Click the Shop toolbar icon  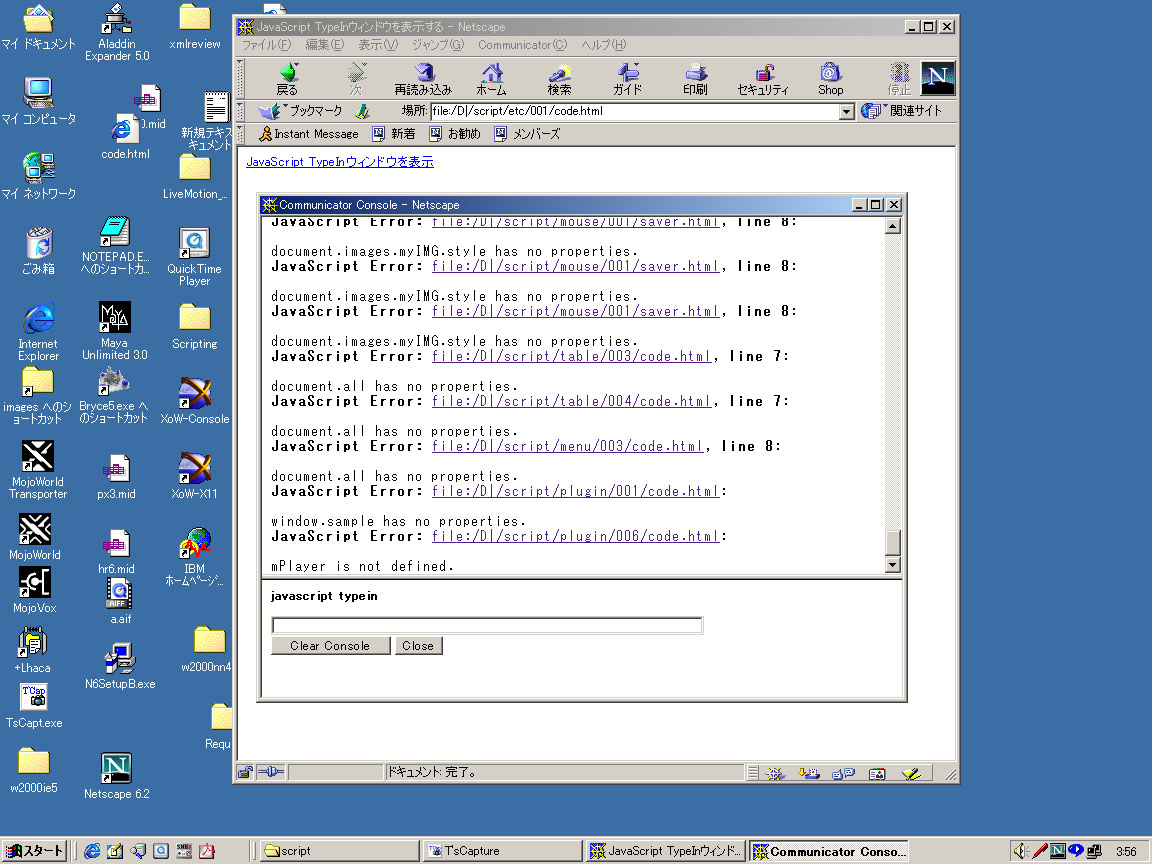tap(831, 79)
